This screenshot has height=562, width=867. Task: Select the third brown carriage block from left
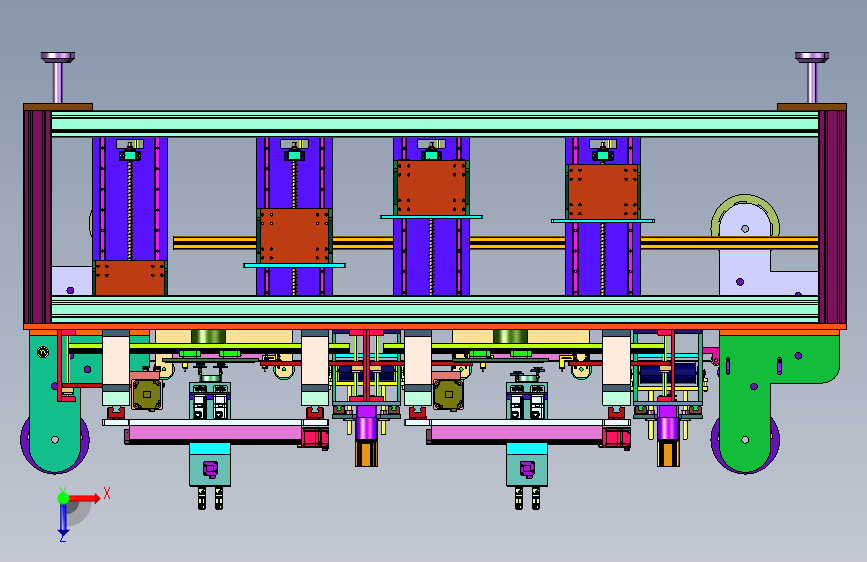pos(431,188)
